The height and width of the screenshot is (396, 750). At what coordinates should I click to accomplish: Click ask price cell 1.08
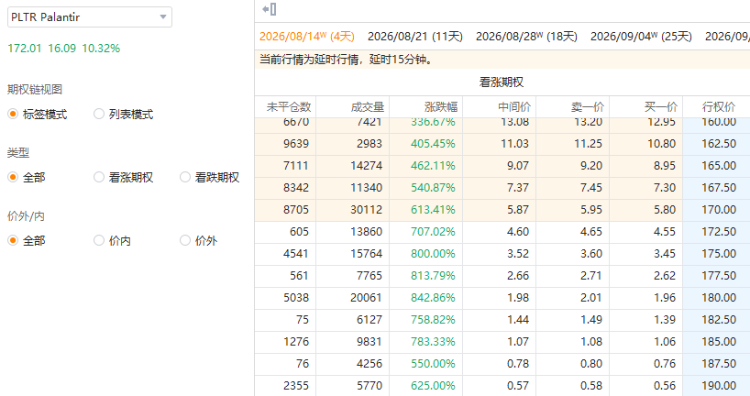point(591,341)
